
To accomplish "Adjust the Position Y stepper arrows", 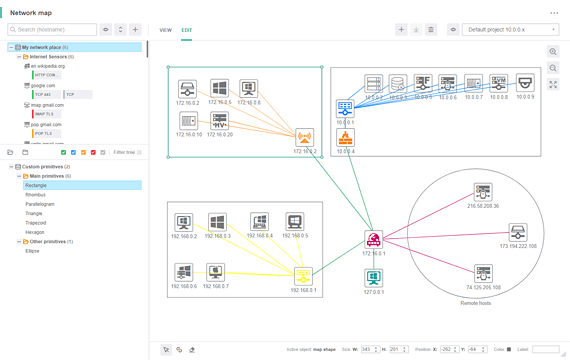I will pos(483,349).
